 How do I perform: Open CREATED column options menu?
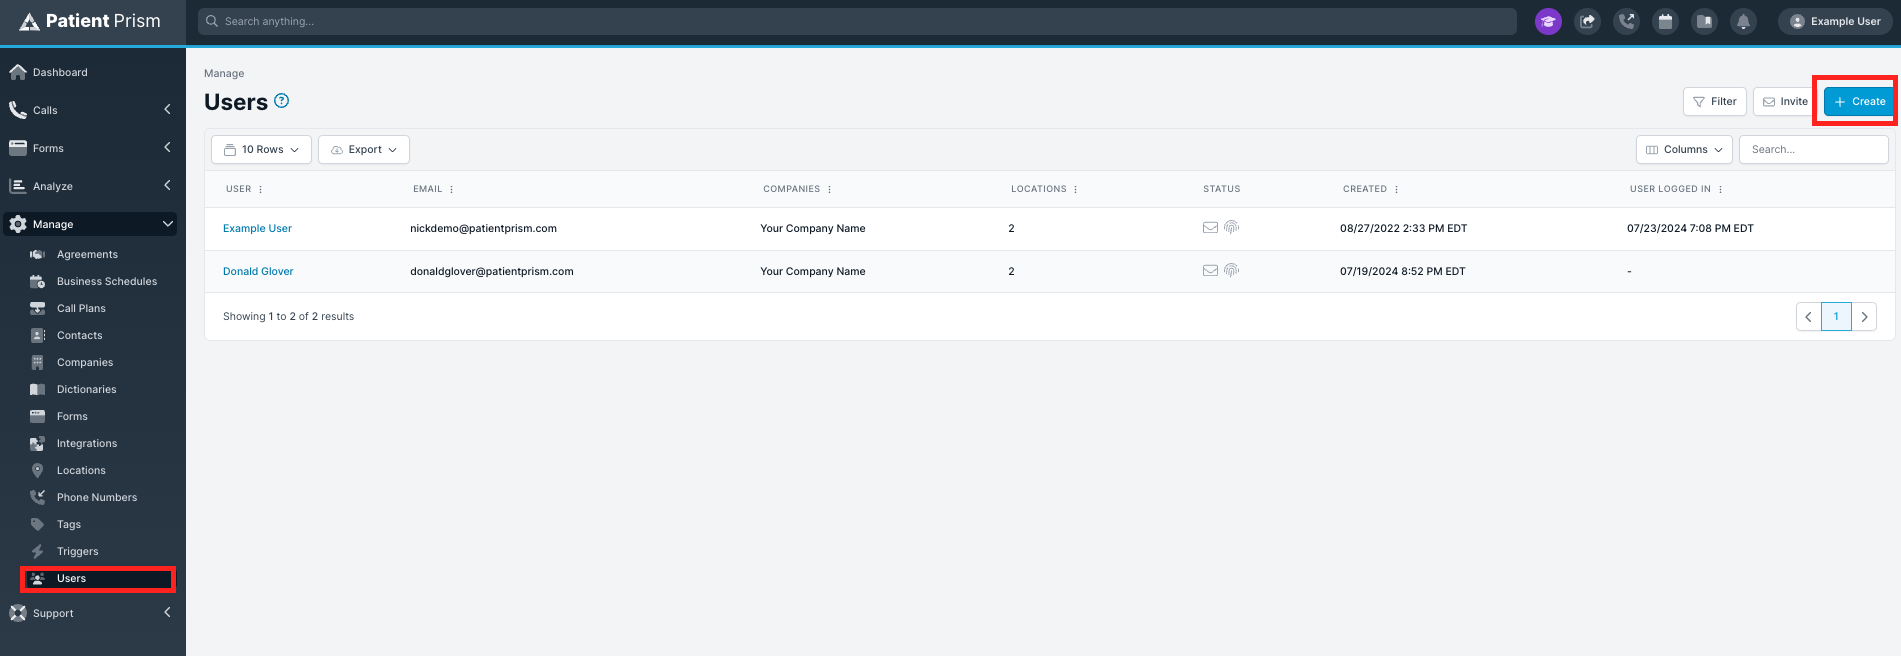1396,189
